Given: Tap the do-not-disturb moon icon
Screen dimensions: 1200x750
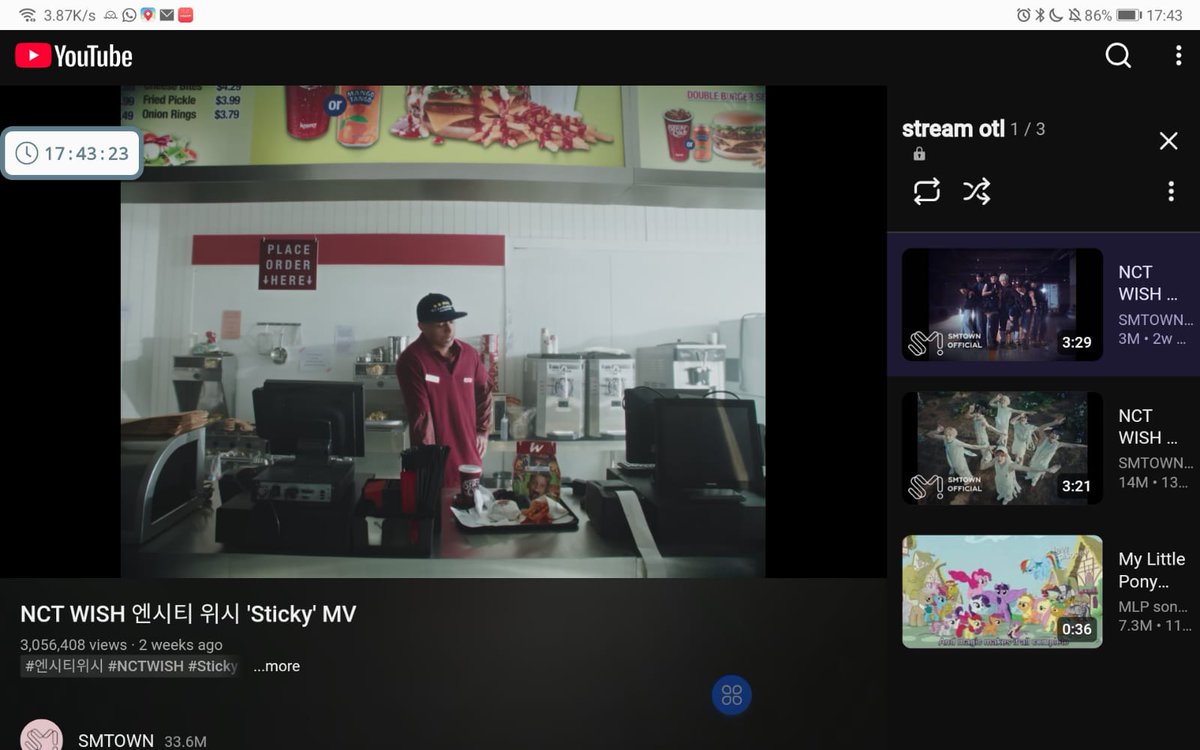Looking at the screenshot, I should coord(1056,15).
